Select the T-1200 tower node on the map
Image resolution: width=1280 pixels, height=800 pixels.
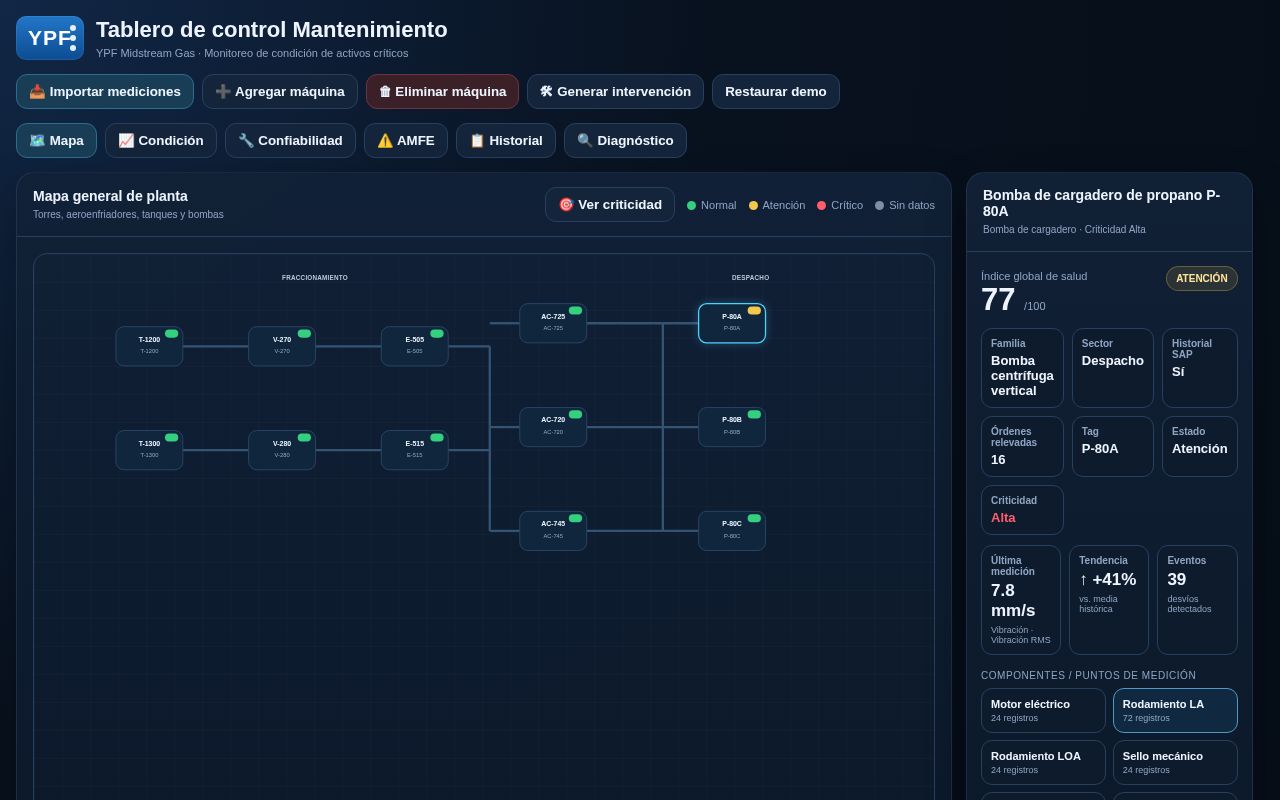pos(149,346)
